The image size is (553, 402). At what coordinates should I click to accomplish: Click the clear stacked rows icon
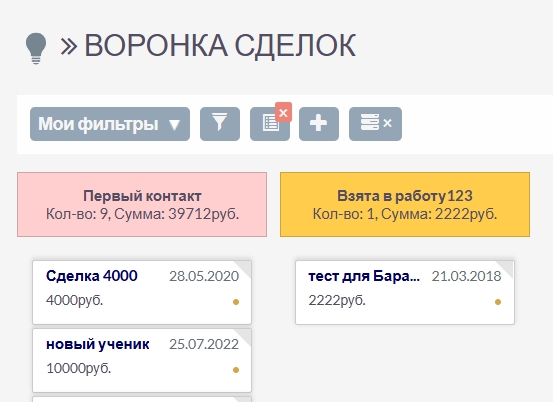(375, 124)
